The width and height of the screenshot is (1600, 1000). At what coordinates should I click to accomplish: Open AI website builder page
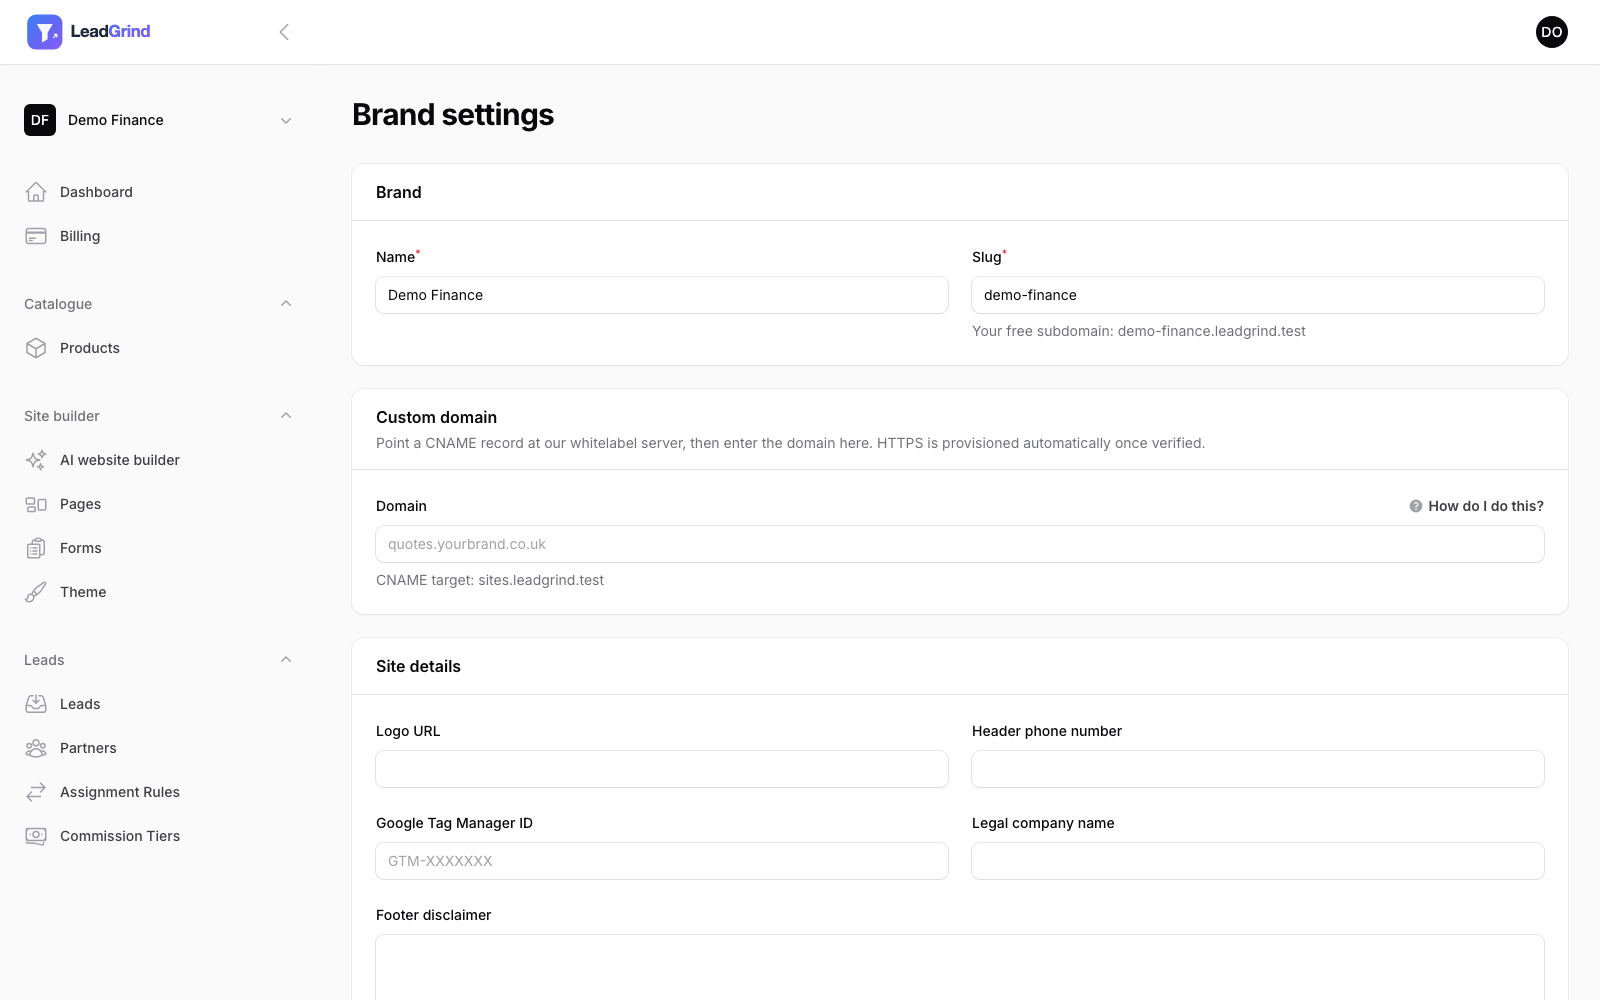click(160, 460)
